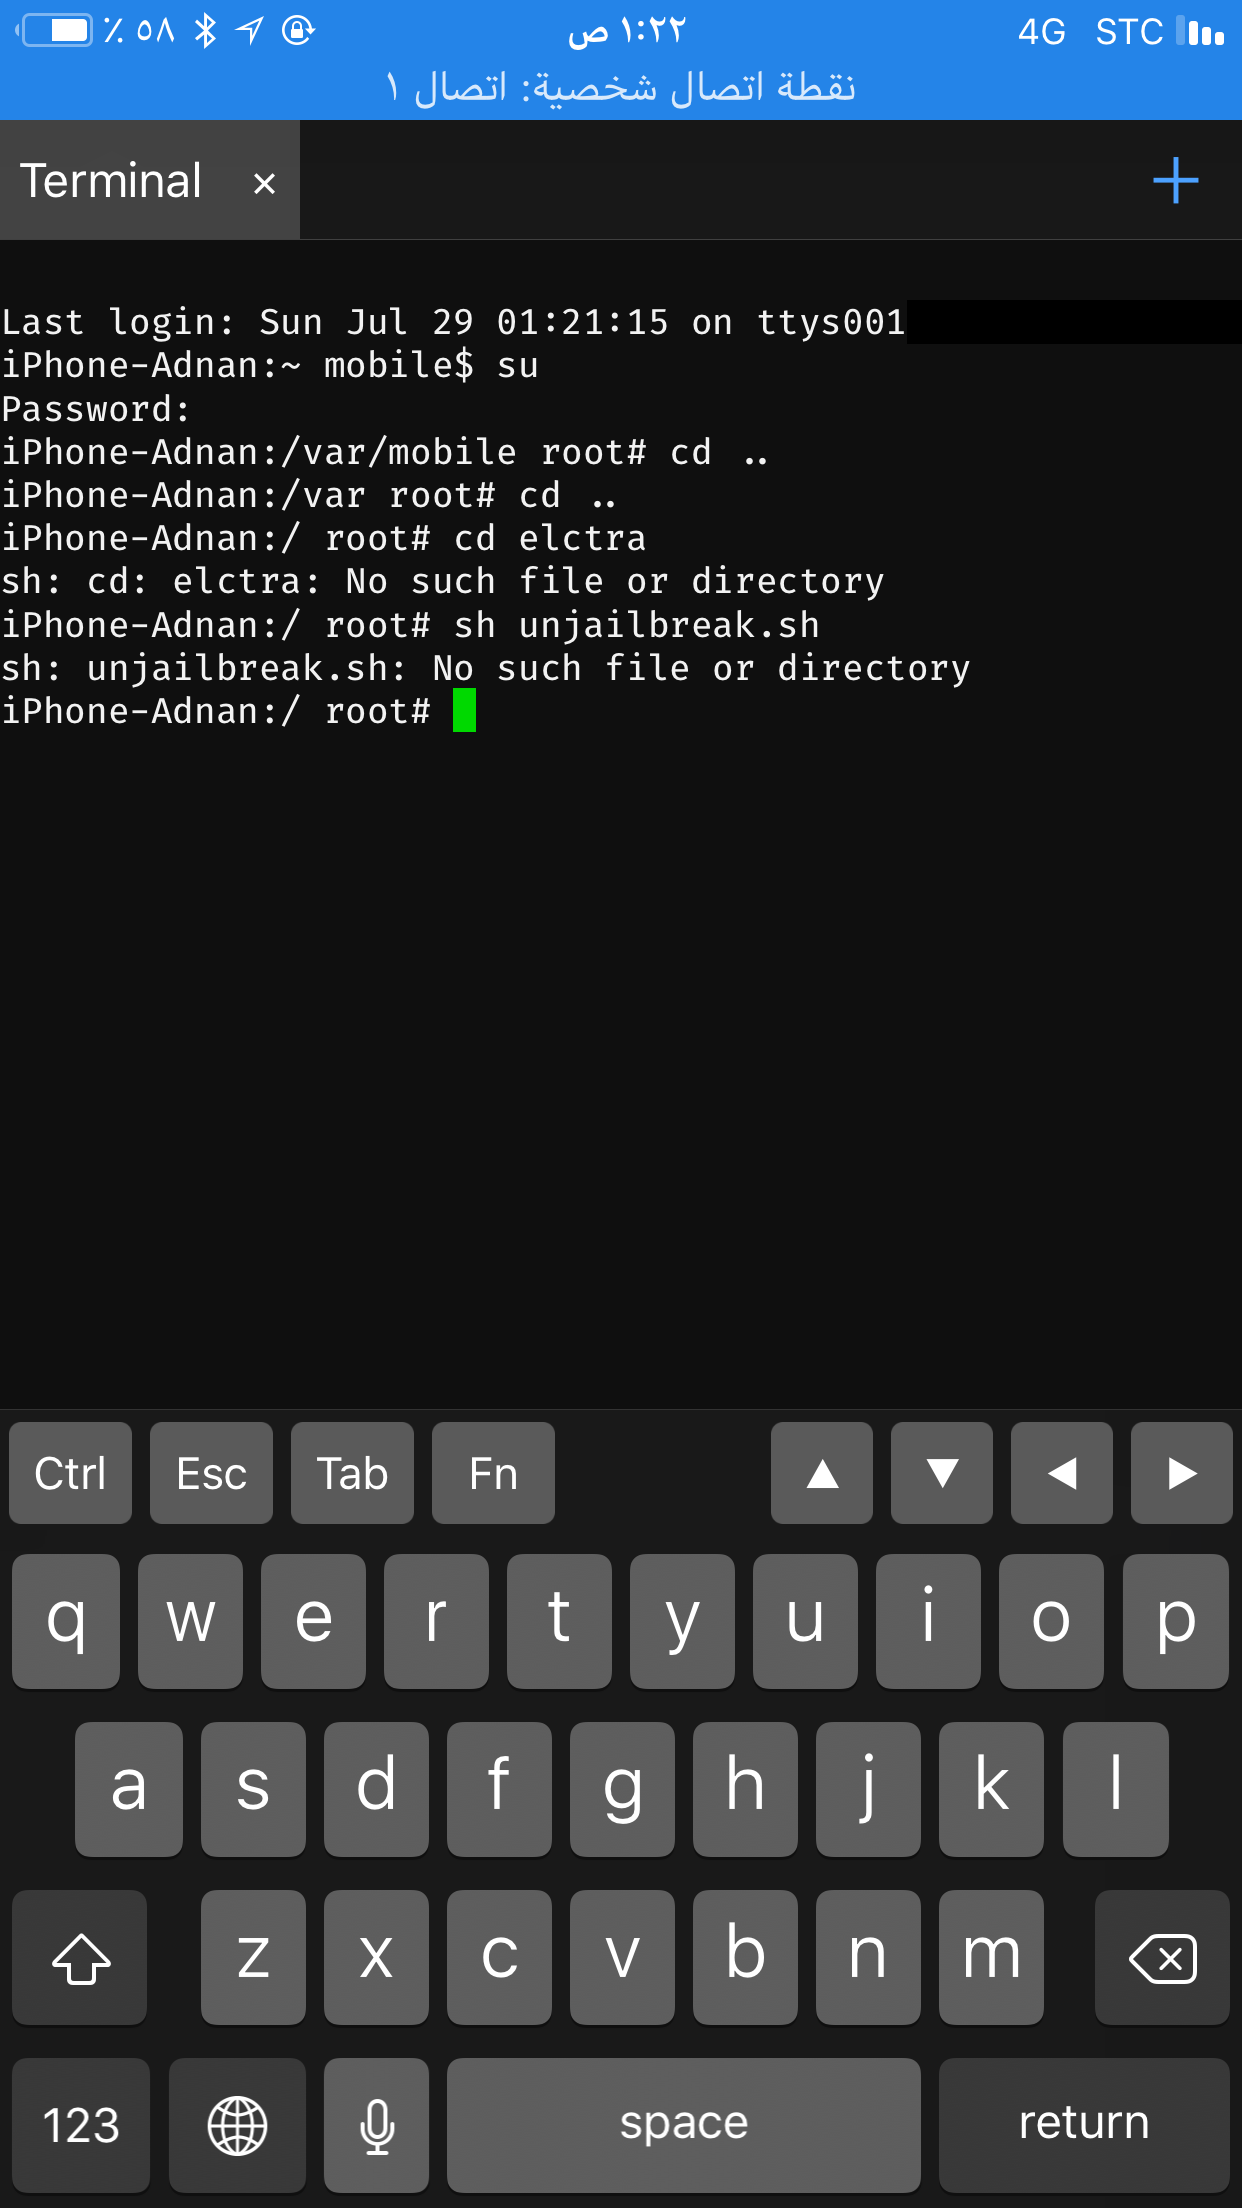
Task: Tap the return key
Action: pyautogui.click(x=1084, y=2125)
